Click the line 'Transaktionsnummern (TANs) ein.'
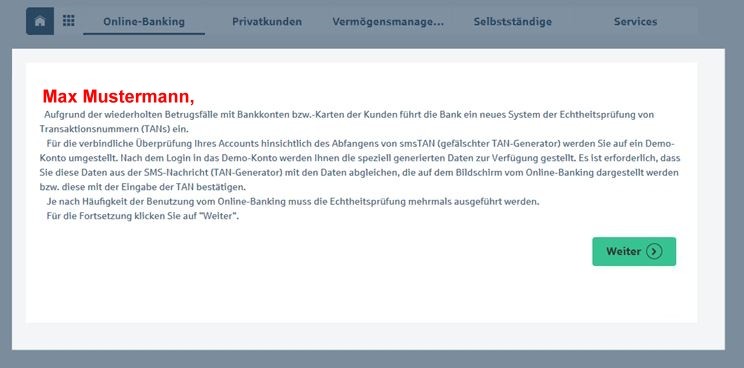The width and height of the screenshot is (744, 368). [x=114, y=129]
